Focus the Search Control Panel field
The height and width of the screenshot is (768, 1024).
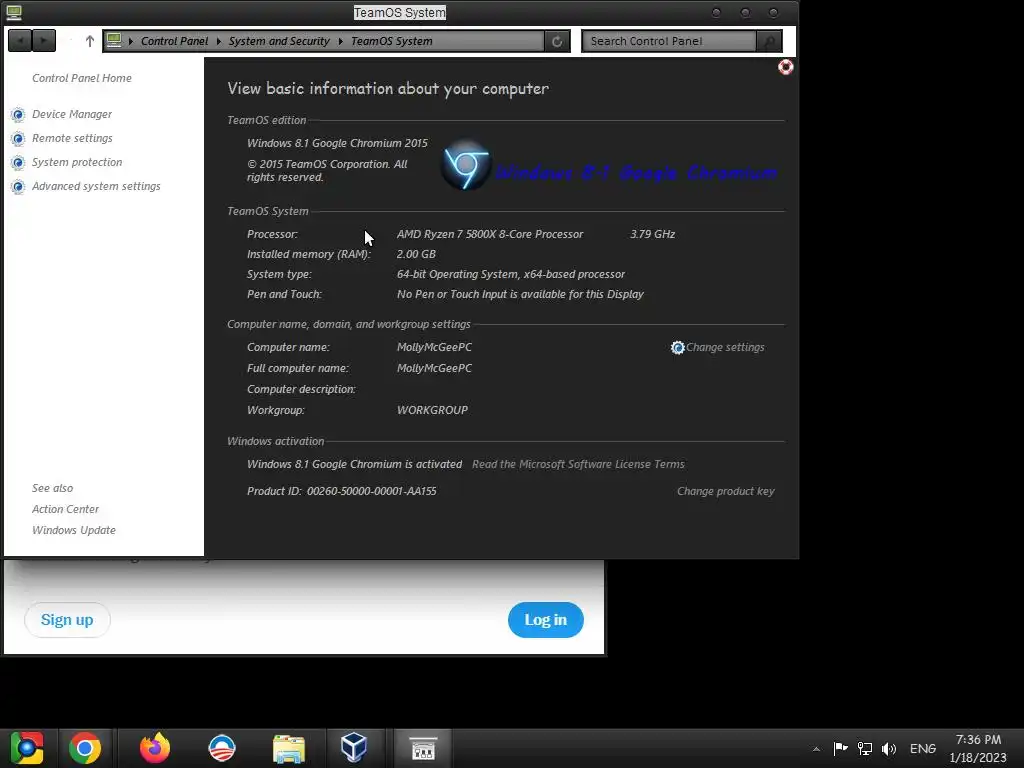(669, 41)
